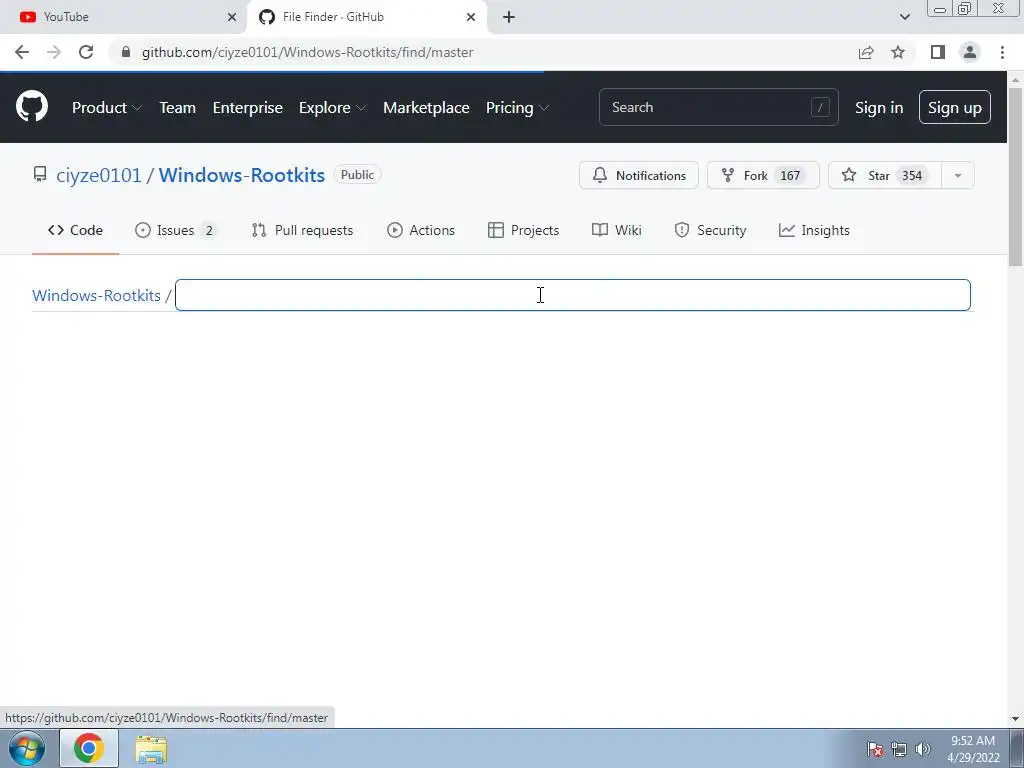Switch to the Insights tab

coord(814,231)
